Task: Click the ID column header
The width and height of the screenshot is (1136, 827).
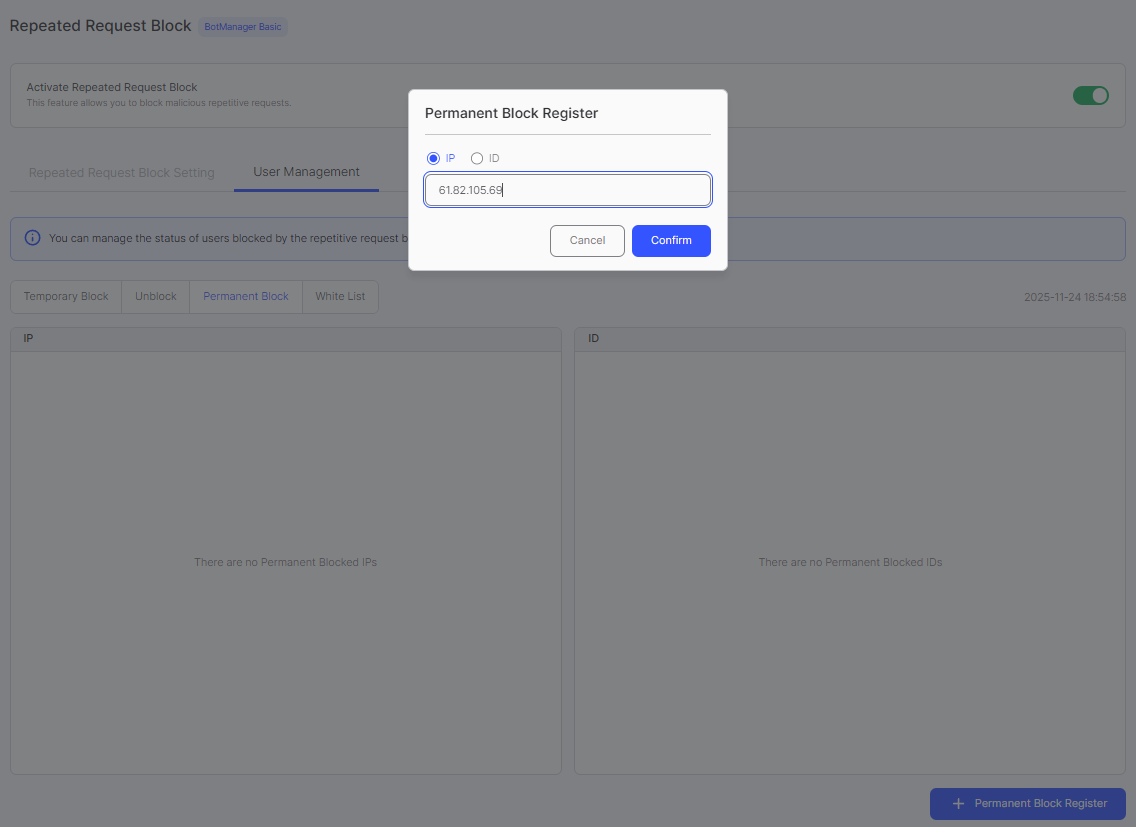Action: (593, 338)
